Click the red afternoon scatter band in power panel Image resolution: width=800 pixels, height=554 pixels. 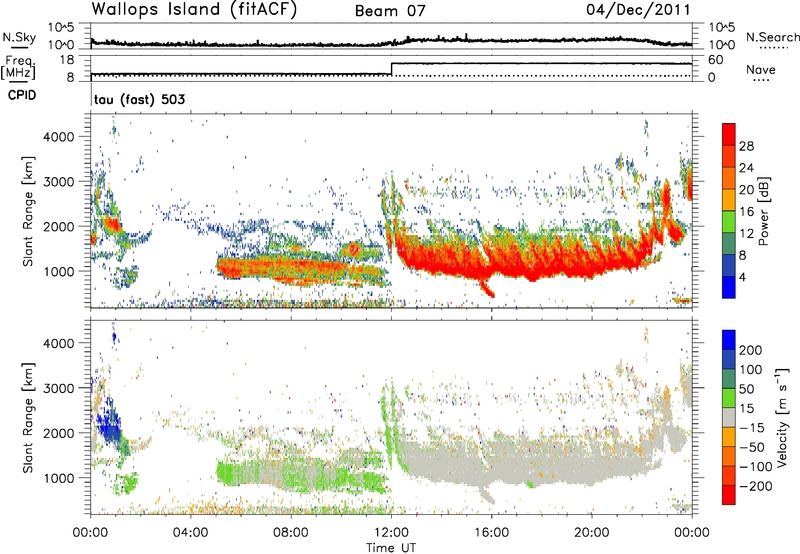(x=526, y=260)
